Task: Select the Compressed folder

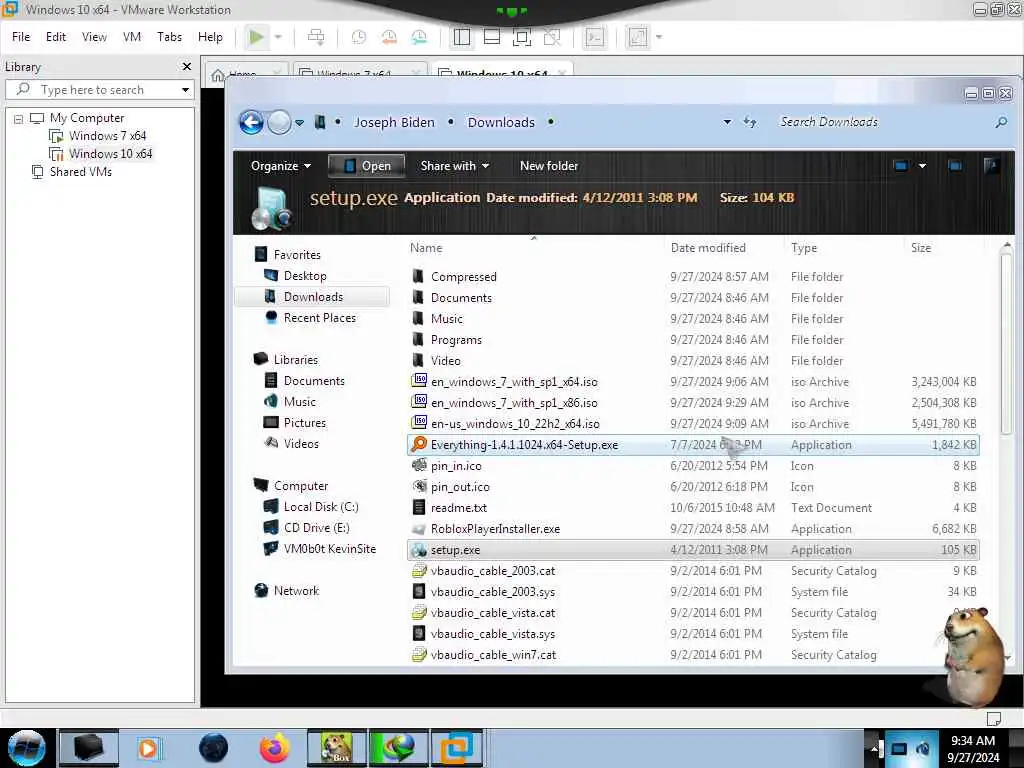Action: pos(693,277)
